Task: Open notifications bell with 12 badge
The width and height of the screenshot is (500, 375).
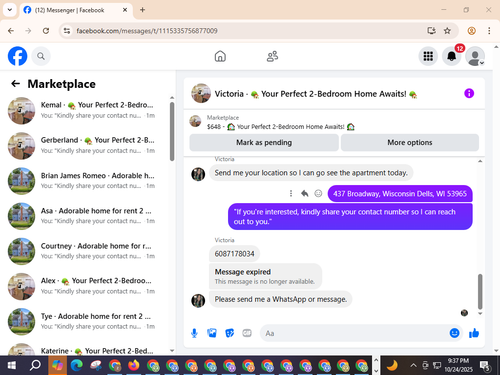Action: coord(452,56)
